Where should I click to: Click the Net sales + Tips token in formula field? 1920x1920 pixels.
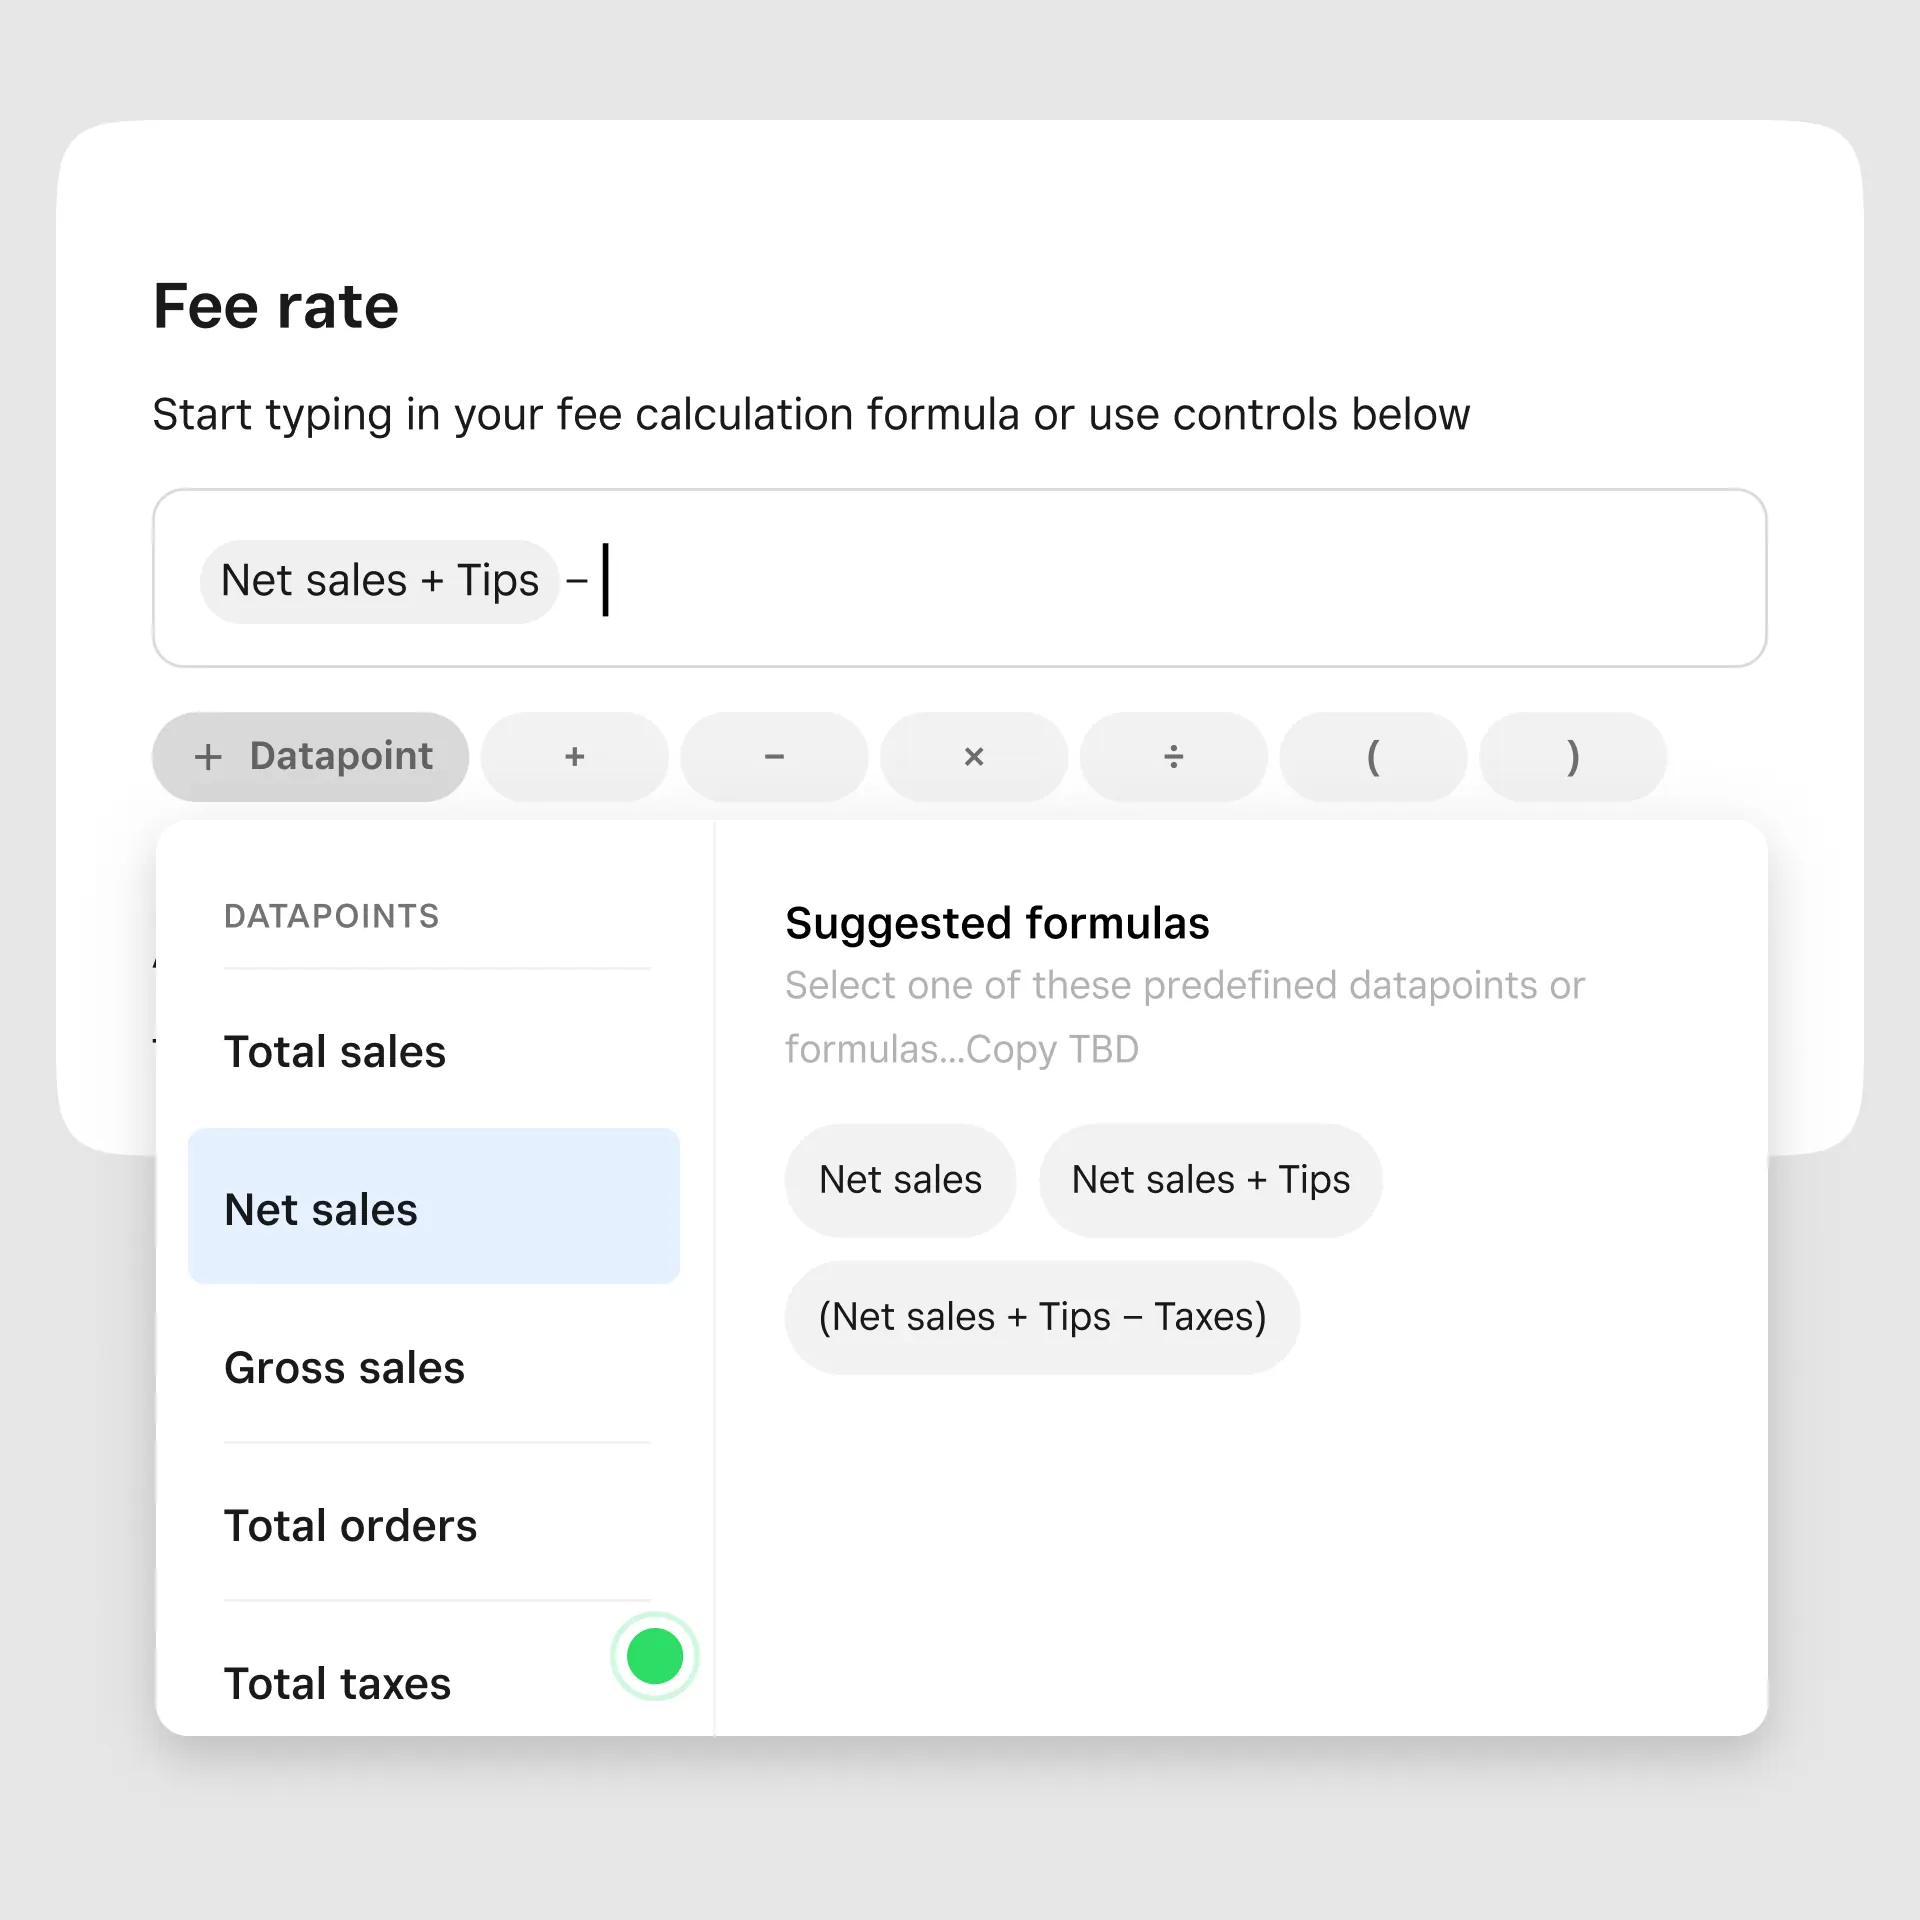coord(379,581)
